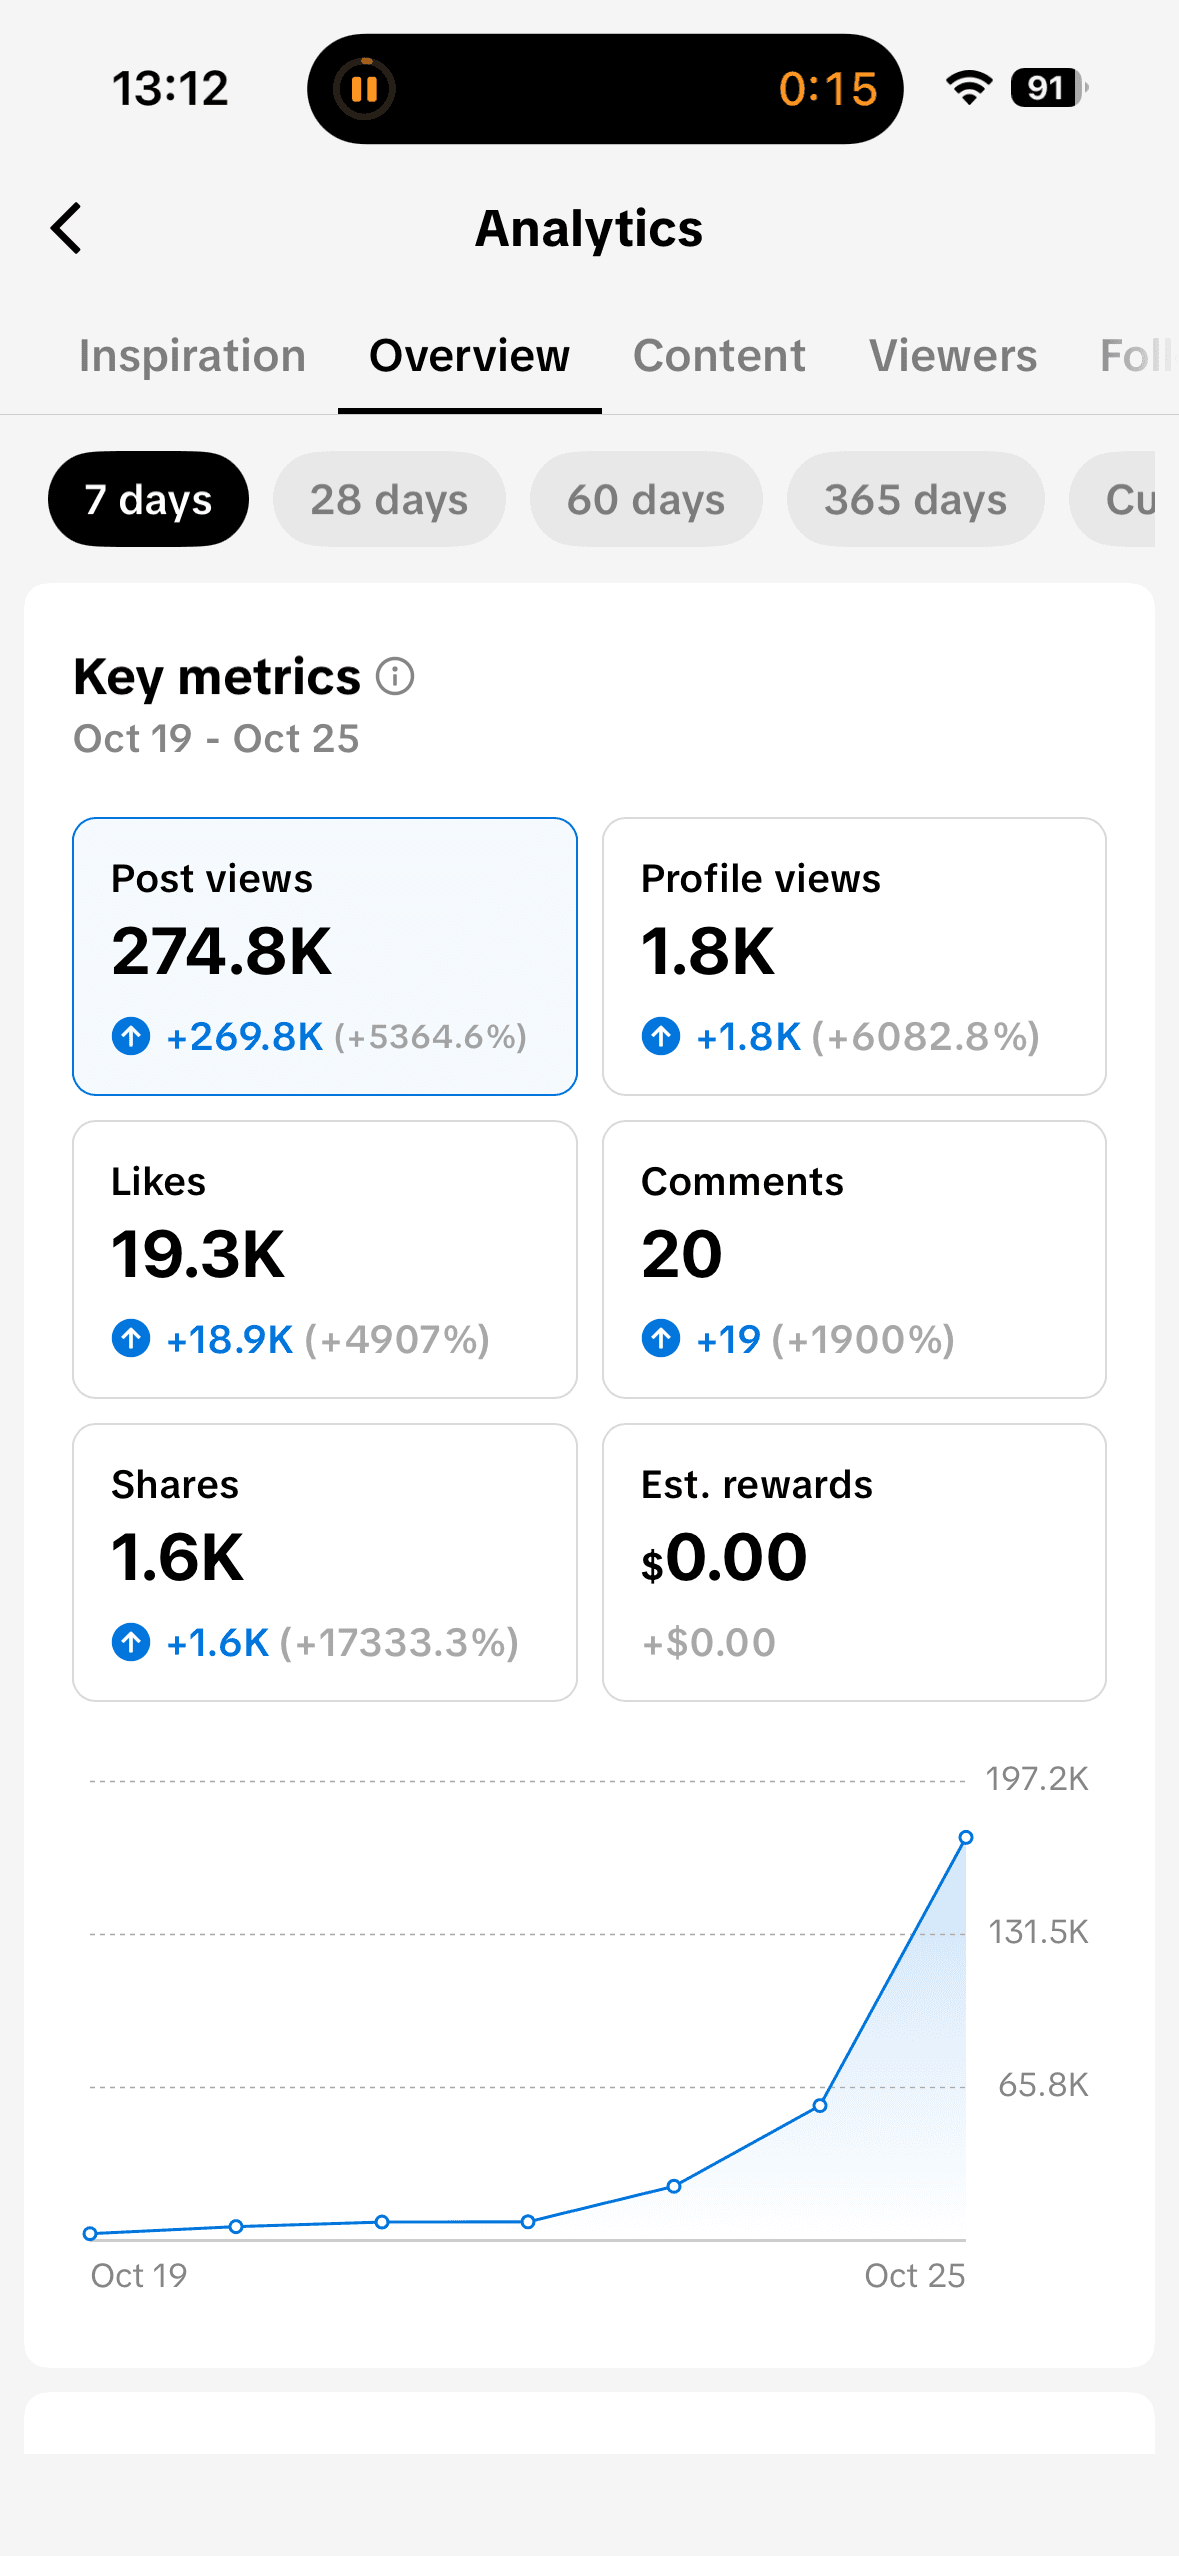Choose the 28 days range chip
This screenshot has height=2556, width=1179.
(x=389, y=499)
